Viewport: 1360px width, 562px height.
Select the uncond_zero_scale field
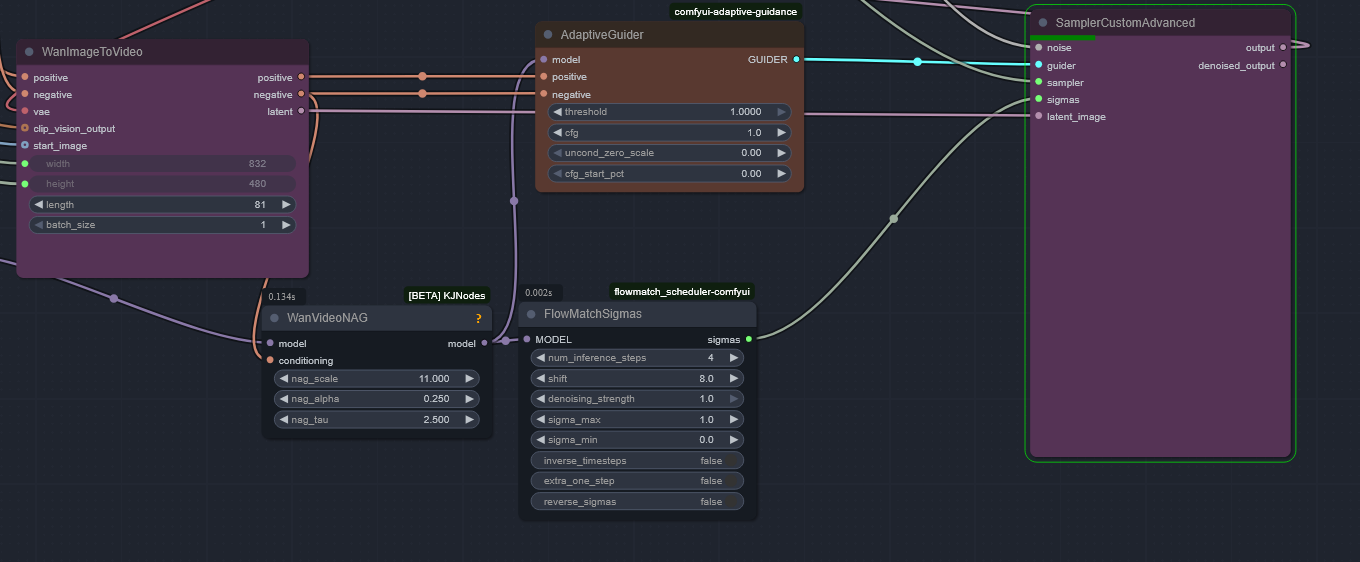(x=670, y=153)
